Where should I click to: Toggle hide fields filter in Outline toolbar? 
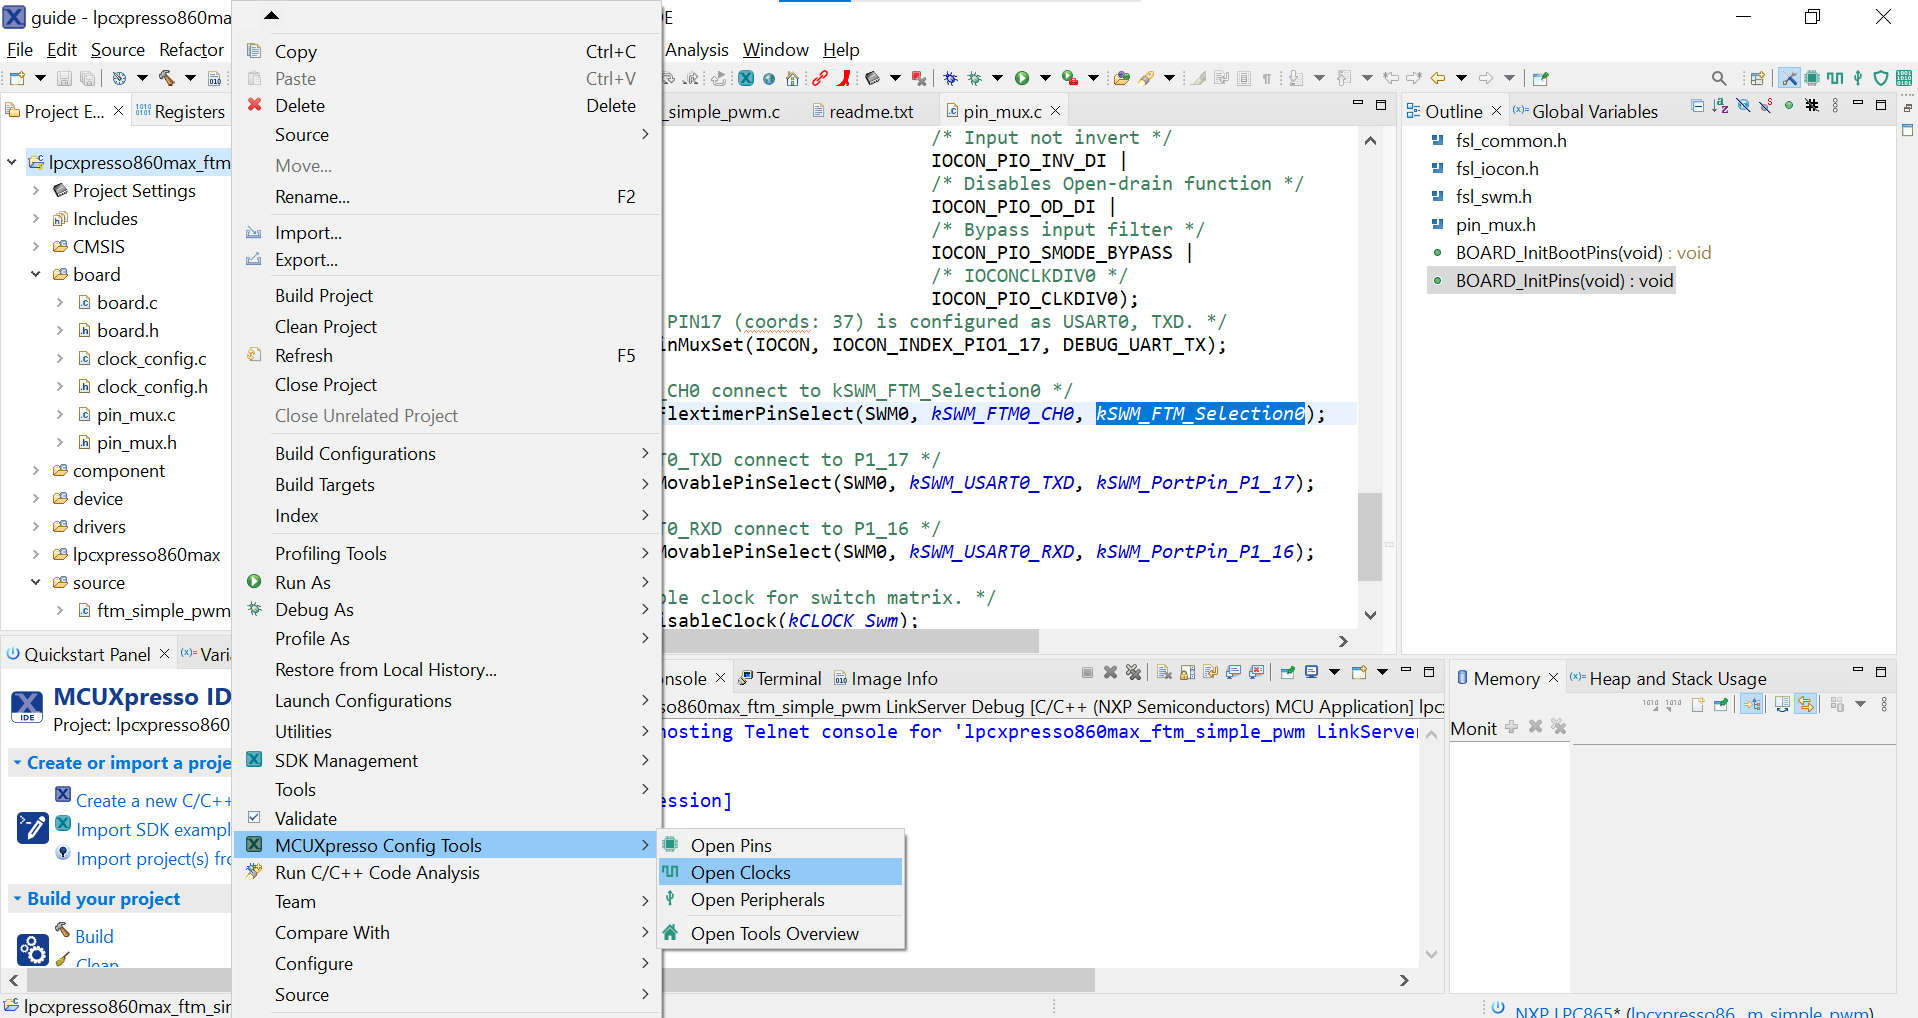click(x=1743, y=106)
